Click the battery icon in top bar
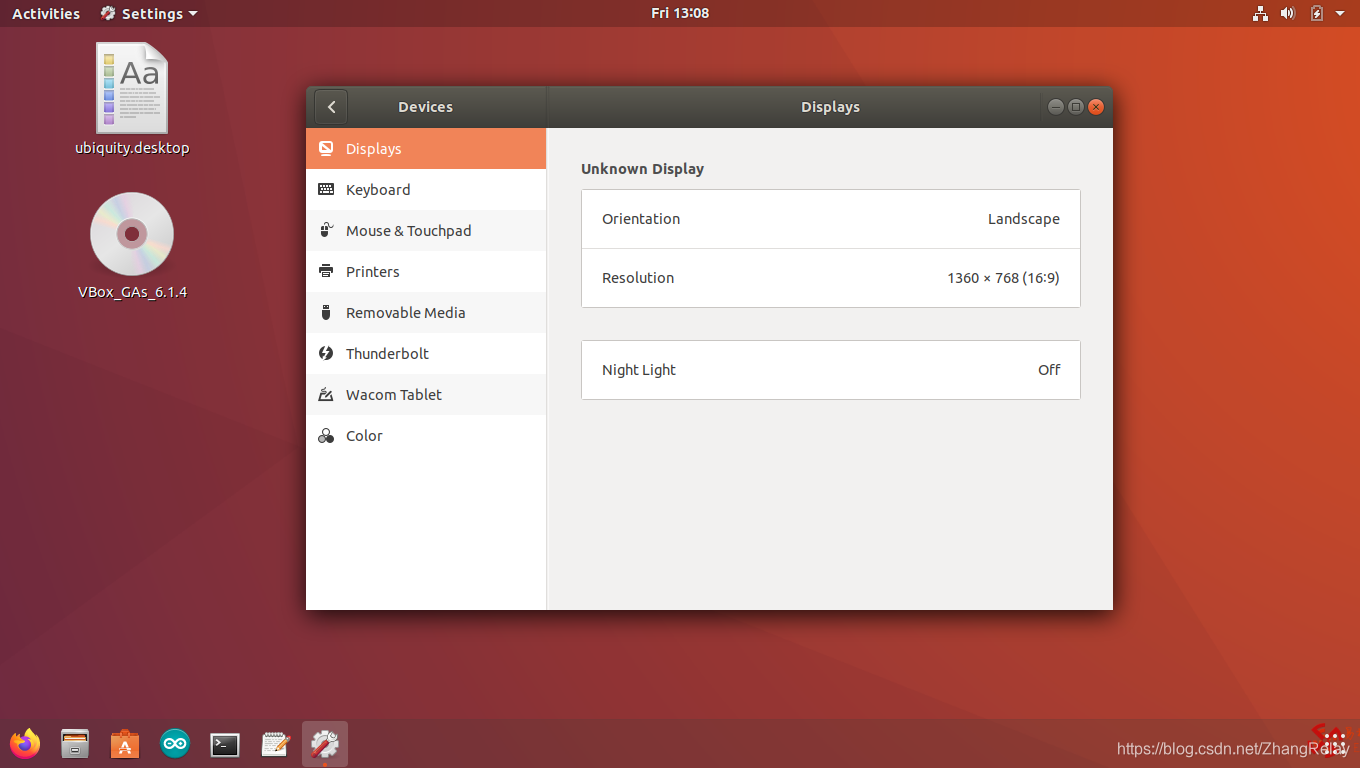This screenshot has height=768, width=1360. (1317, 13)
